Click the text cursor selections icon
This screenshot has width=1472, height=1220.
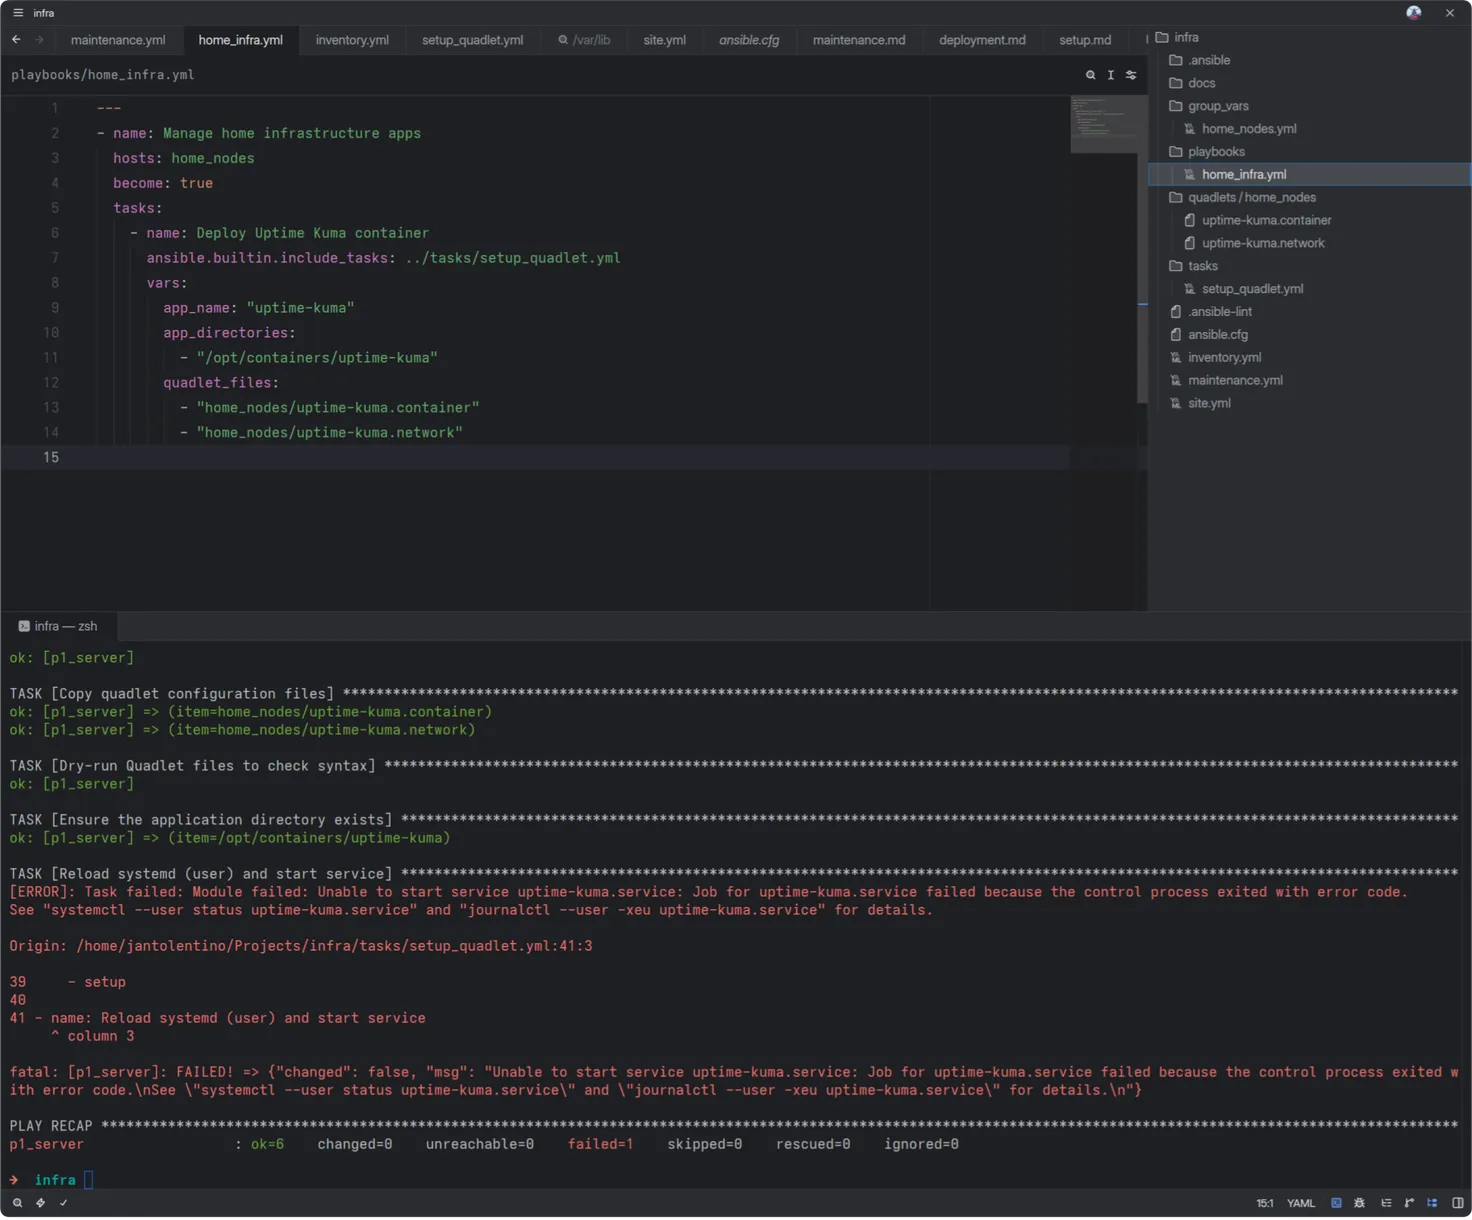(1110, 75)
